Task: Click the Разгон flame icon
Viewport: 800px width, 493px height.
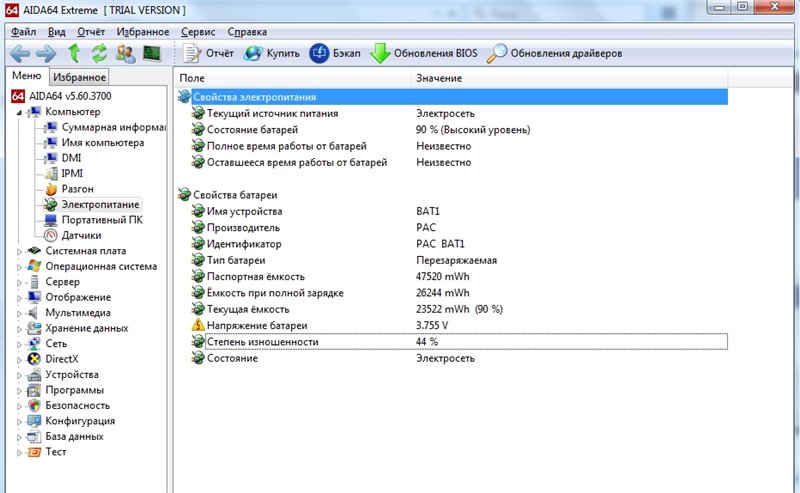Action: [x=51, y=189]
